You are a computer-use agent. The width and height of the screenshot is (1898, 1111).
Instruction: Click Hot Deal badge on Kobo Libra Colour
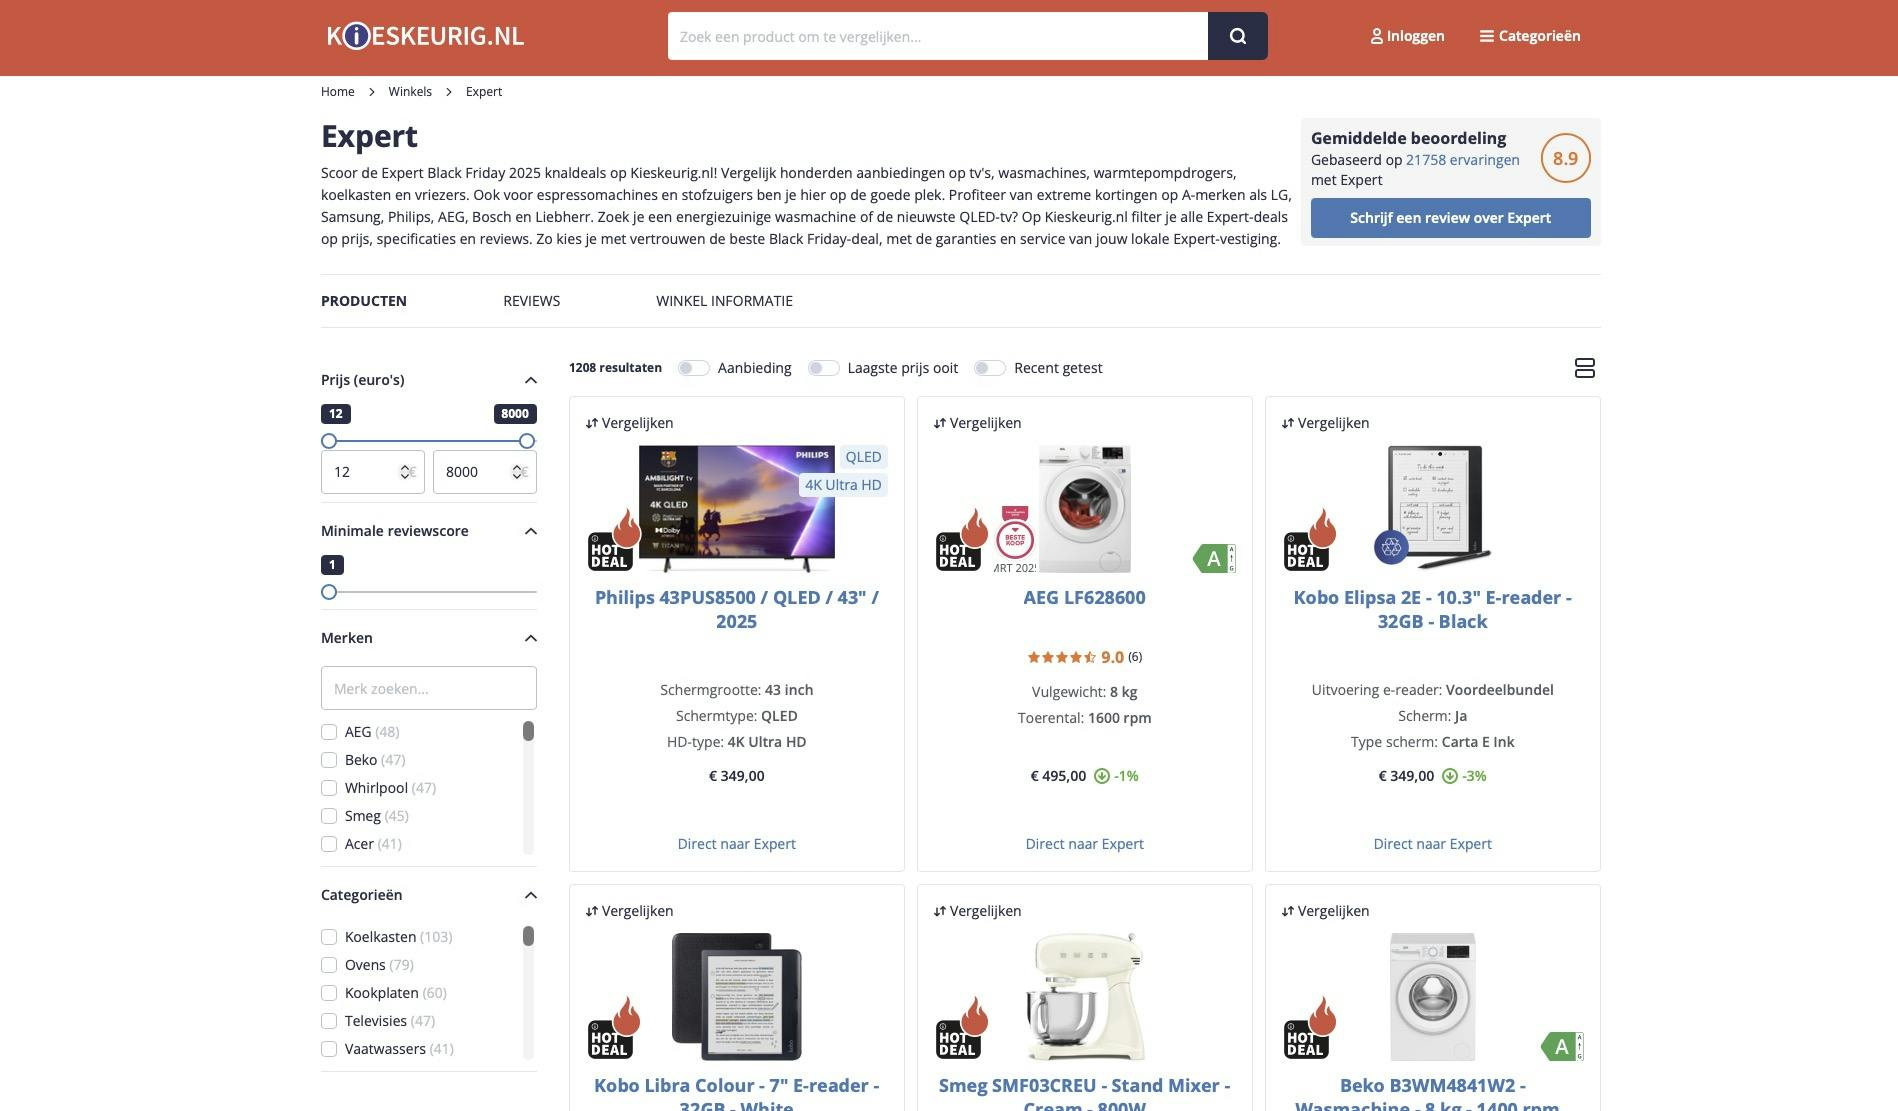tap(614, 1028)
